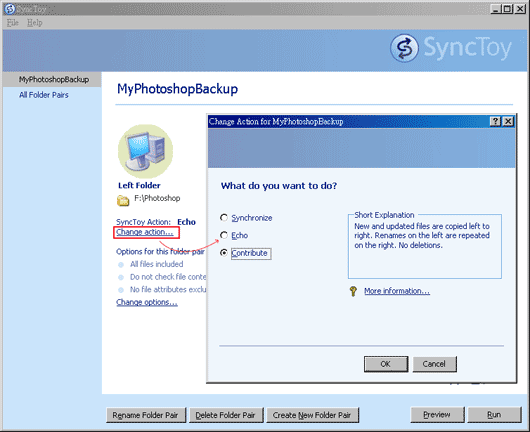Click the SyncToy logo icon in banner

click(x=404, y=48)
